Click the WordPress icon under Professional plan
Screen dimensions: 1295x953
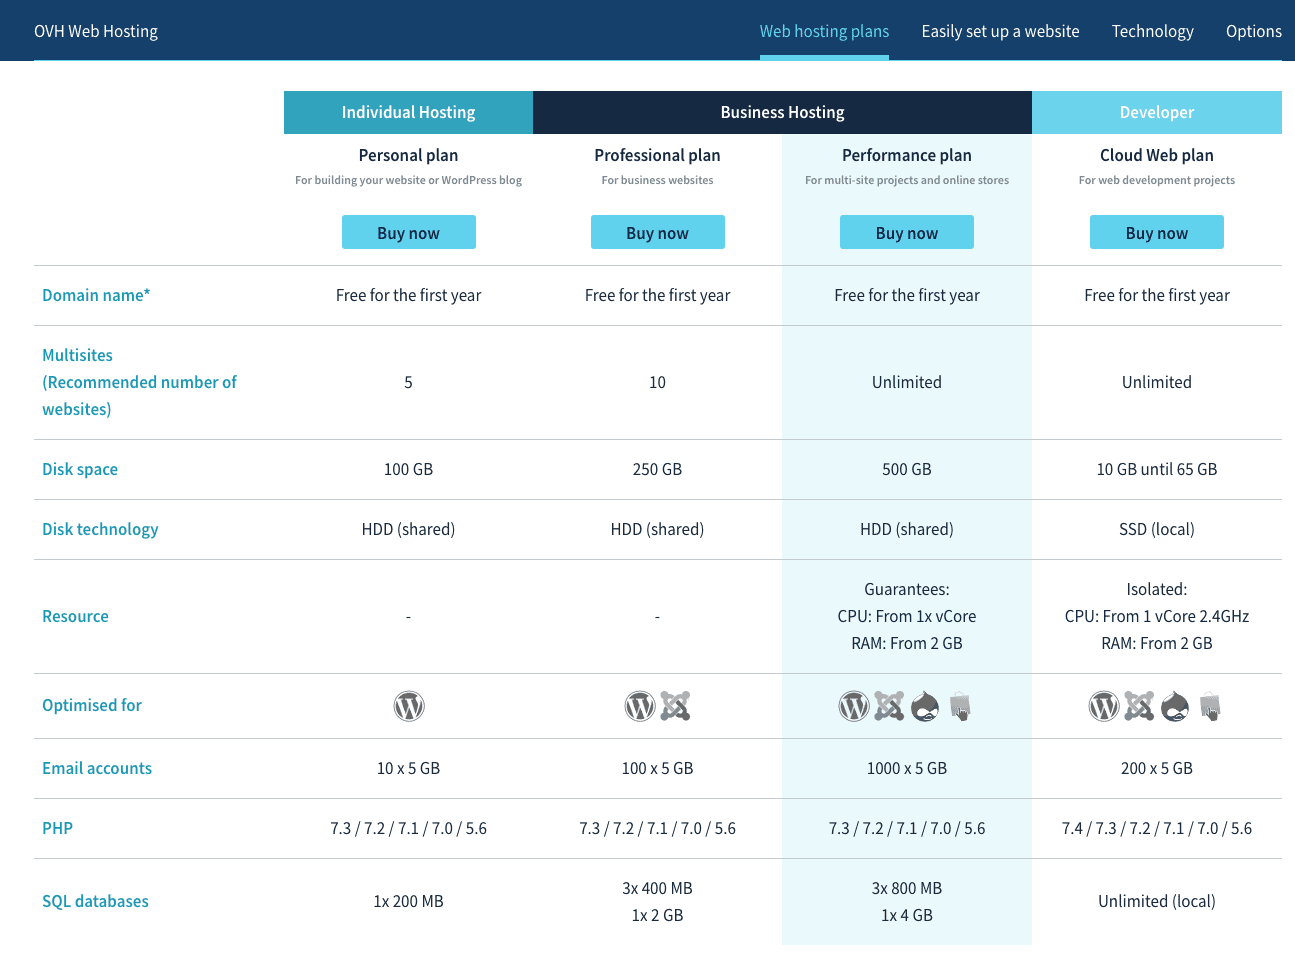coord(640,706)
